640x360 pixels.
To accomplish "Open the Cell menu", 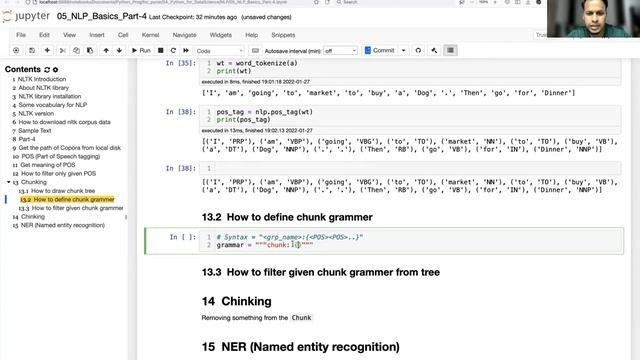I will [123, 35].
